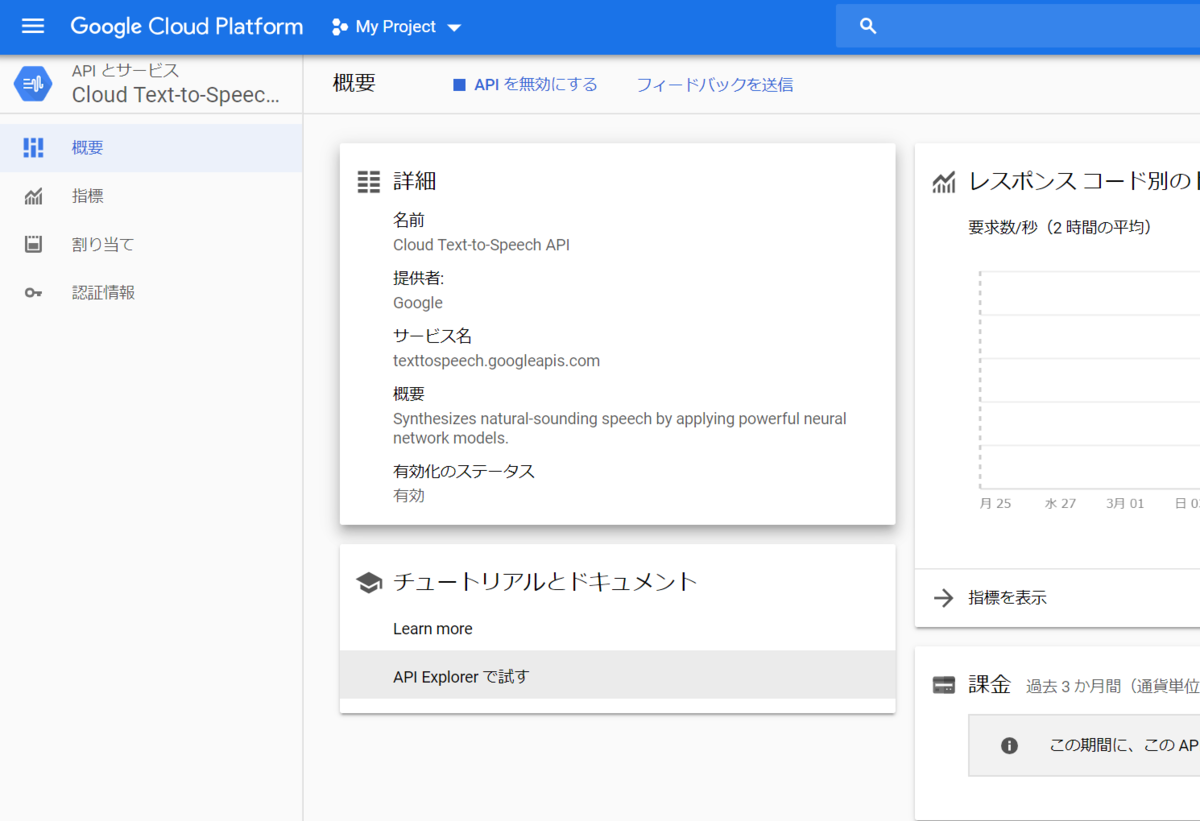Open the フィードバックを送信 link
The height and width of the screenshot is (821, 1200).
[713, 84]
